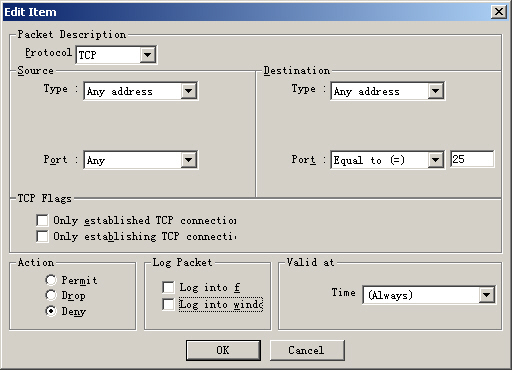Click the destination port number field containing 25
Screen dimensions: 512x370
(472, 159)
